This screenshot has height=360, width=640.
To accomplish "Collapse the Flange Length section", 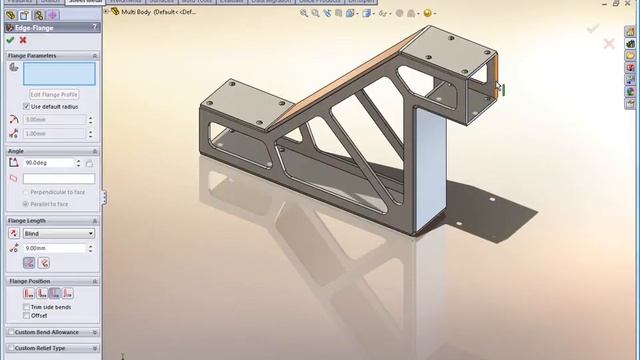I will tap(95, 221).
